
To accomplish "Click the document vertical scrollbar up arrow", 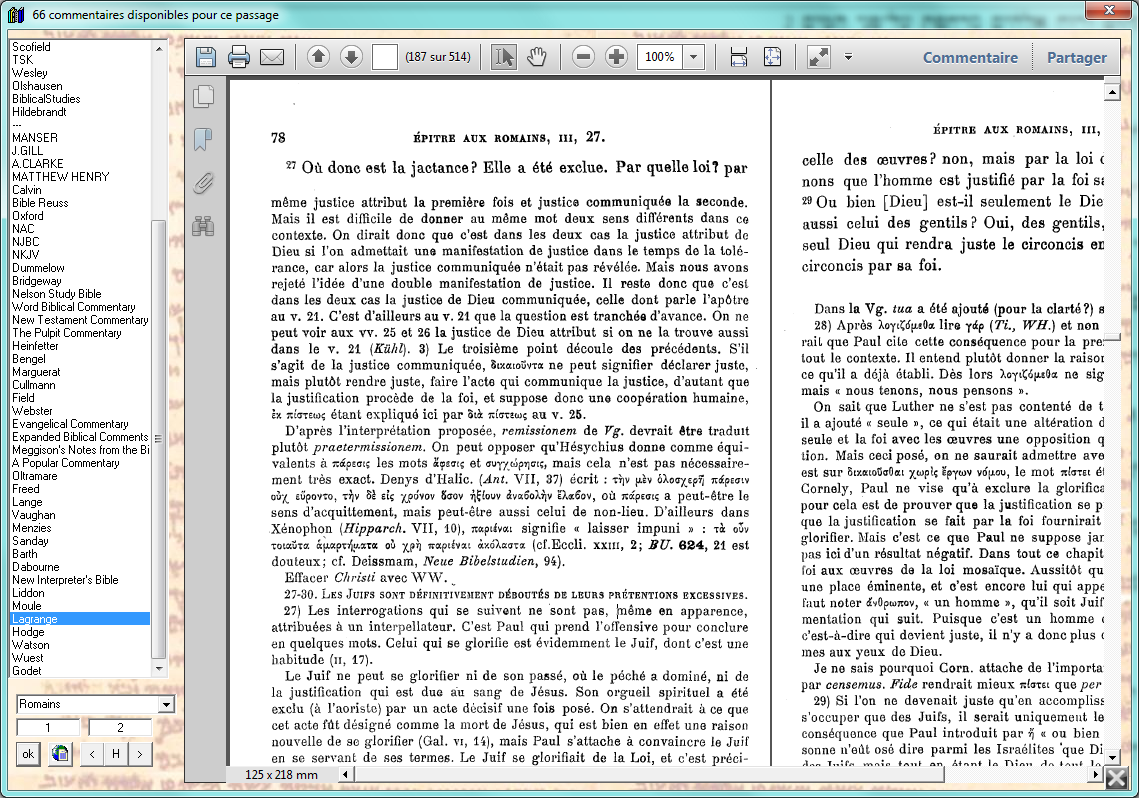I will [x=1112, y=91].
